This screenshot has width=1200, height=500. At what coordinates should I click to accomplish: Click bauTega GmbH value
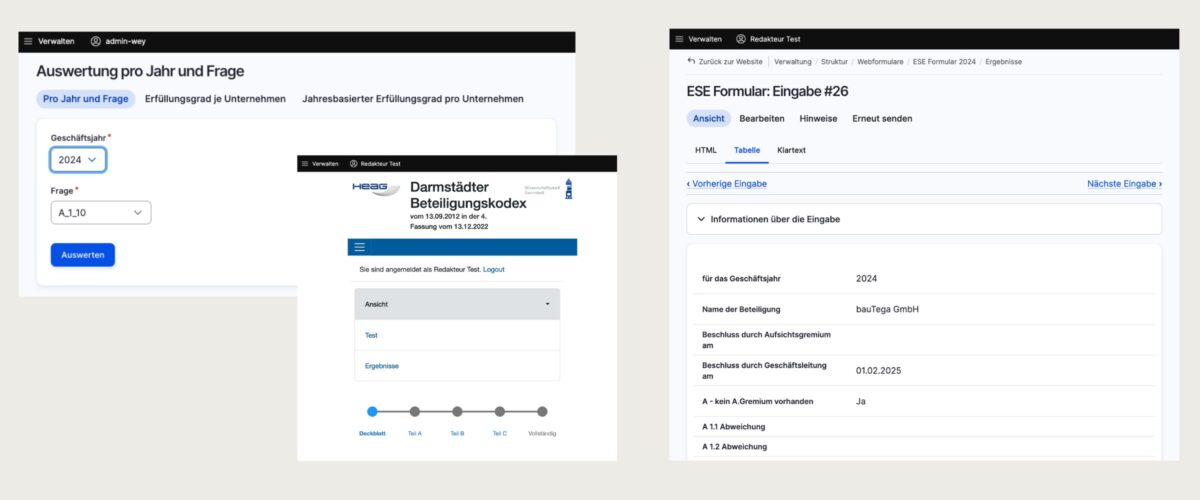887,309
